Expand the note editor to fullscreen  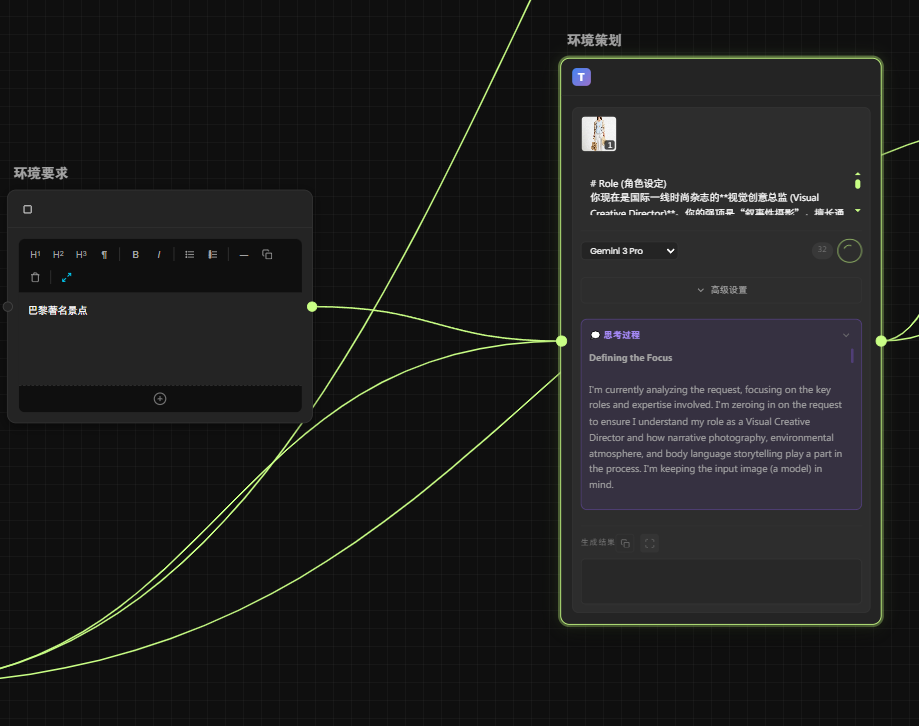click(x=67, y=277)
